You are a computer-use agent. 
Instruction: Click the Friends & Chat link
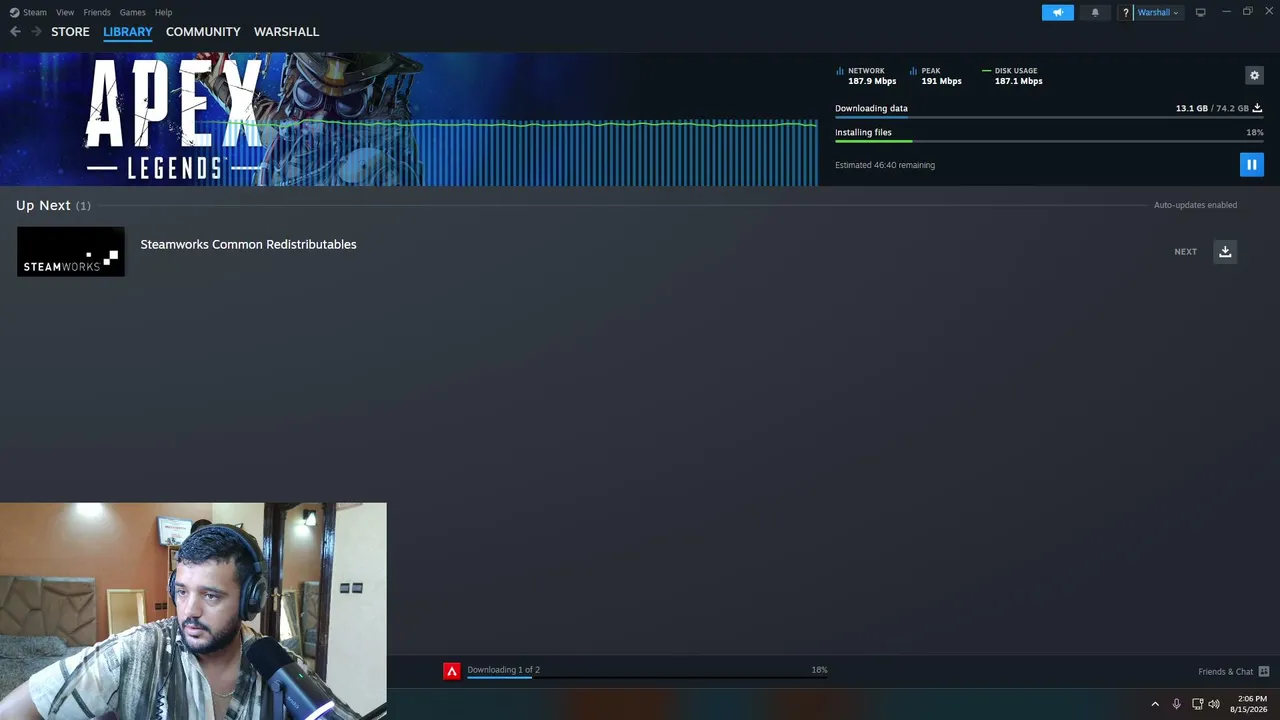pyautogui.click(x=1225, y=672)
